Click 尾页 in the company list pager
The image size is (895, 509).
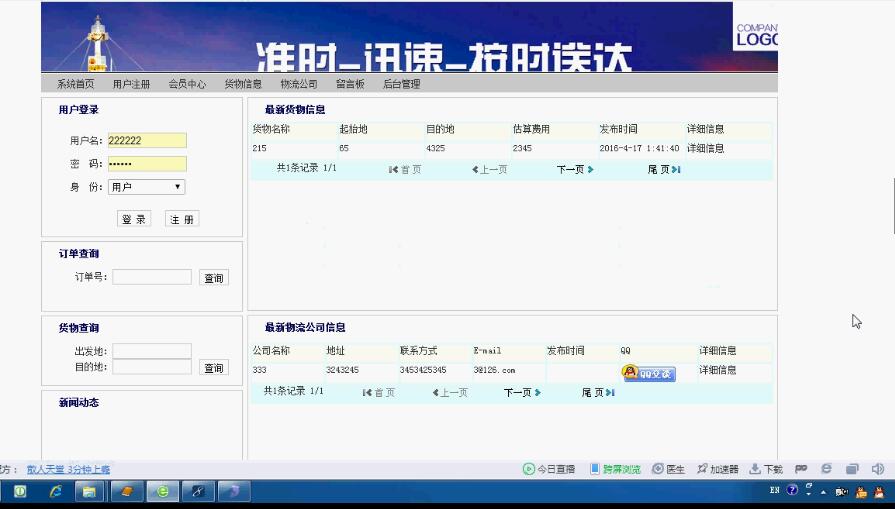pos(598,393)
